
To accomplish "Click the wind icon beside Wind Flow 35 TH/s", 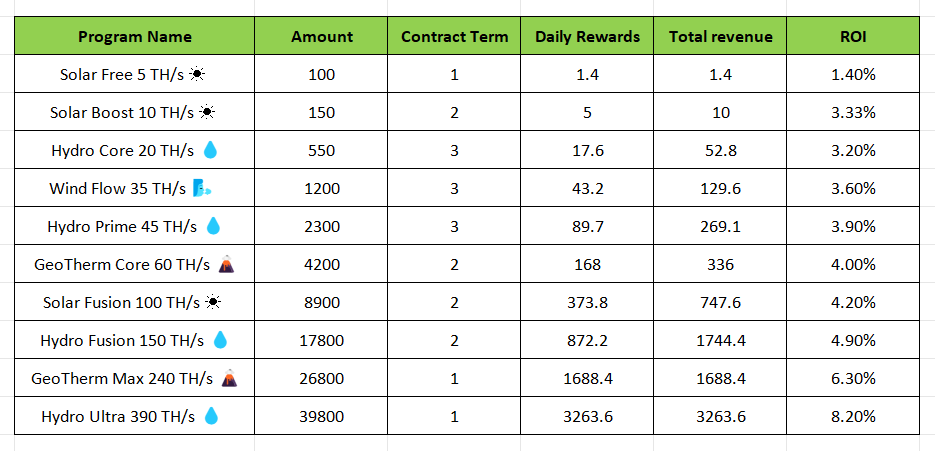I will click(x=202, y=188).
